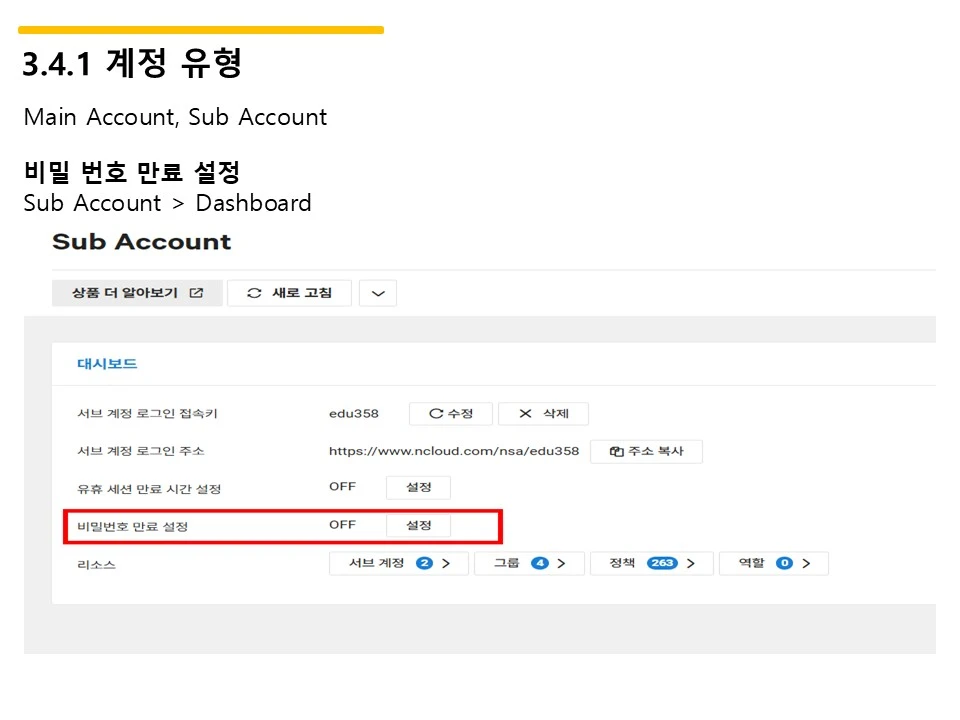Click the chevron beside 서브 계정 count

[x=446, y=563]
